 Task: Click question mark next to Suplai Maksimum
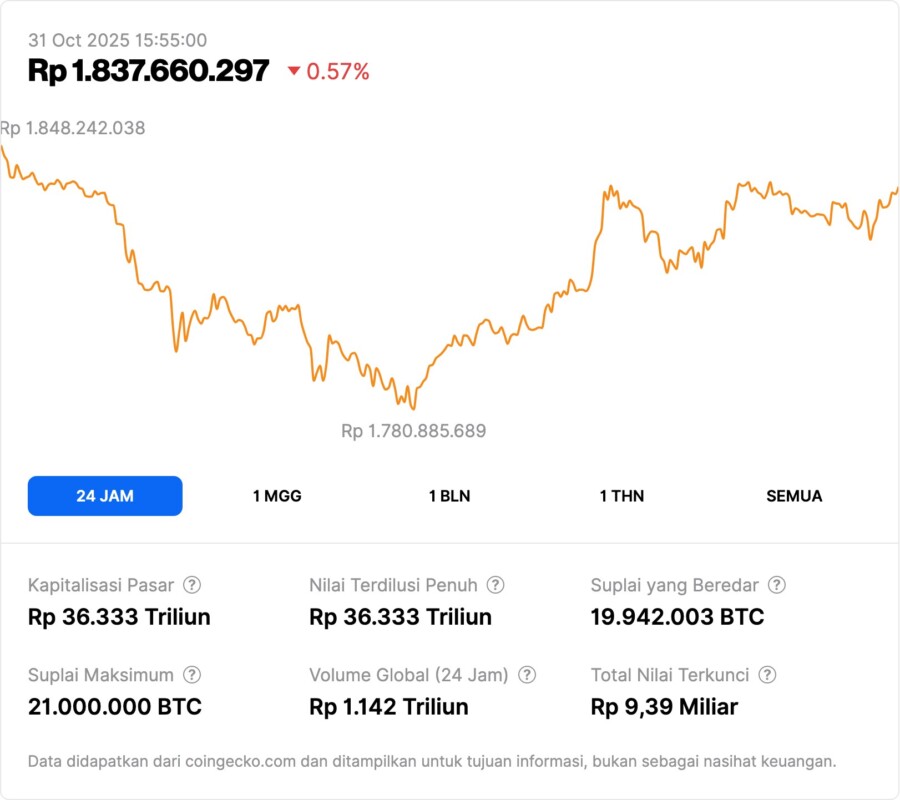[192, 675]
